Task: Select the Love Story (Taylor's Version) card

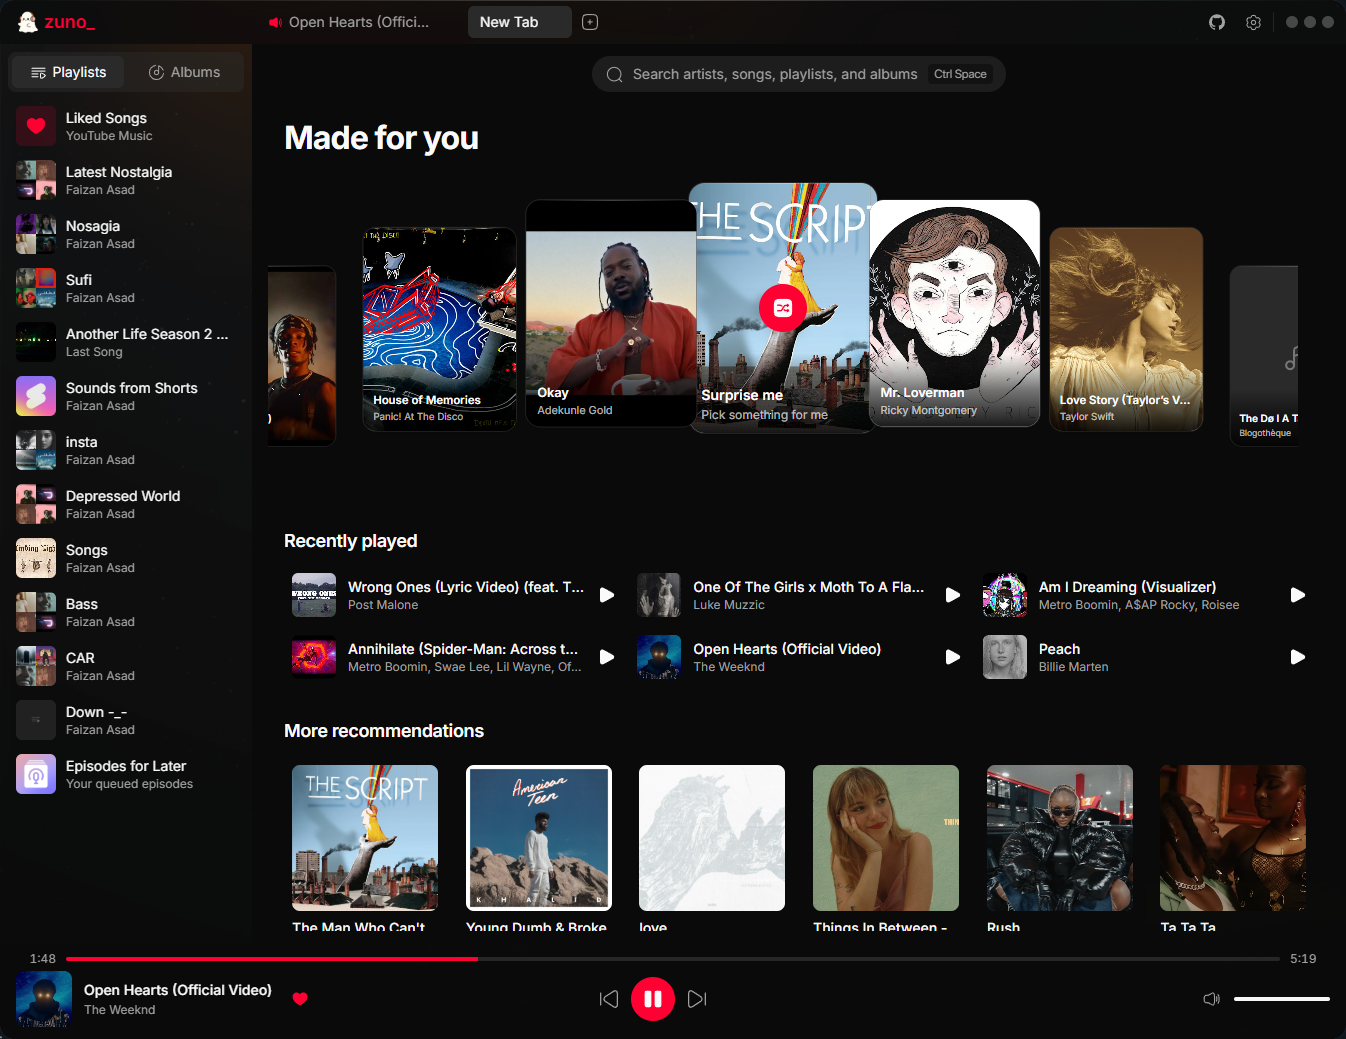Action: [x=1126, y=329]
